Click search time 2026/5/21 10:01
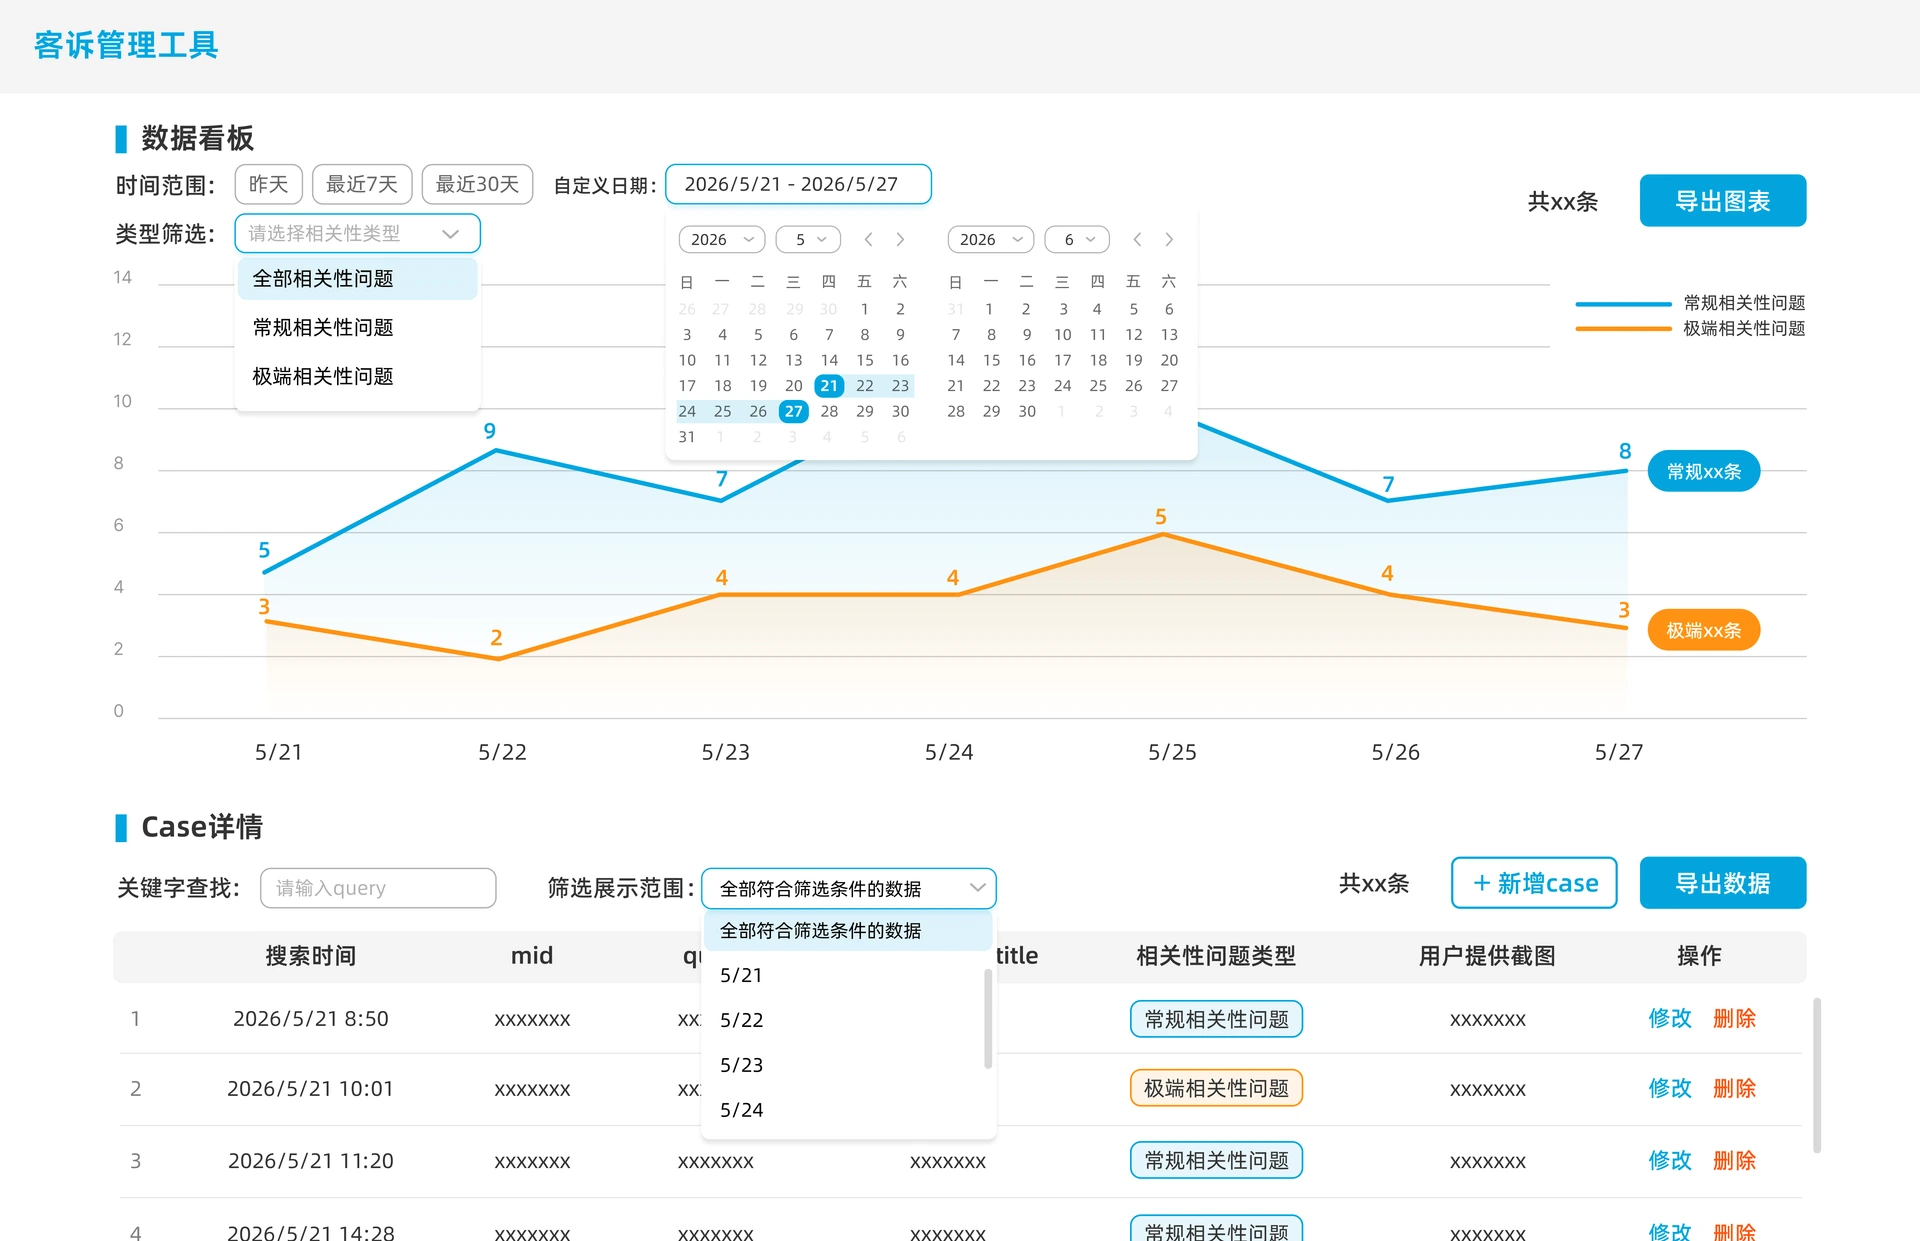Image resolution: width=1920 pixels, height=1241 pixels. tap(310, 1088)
